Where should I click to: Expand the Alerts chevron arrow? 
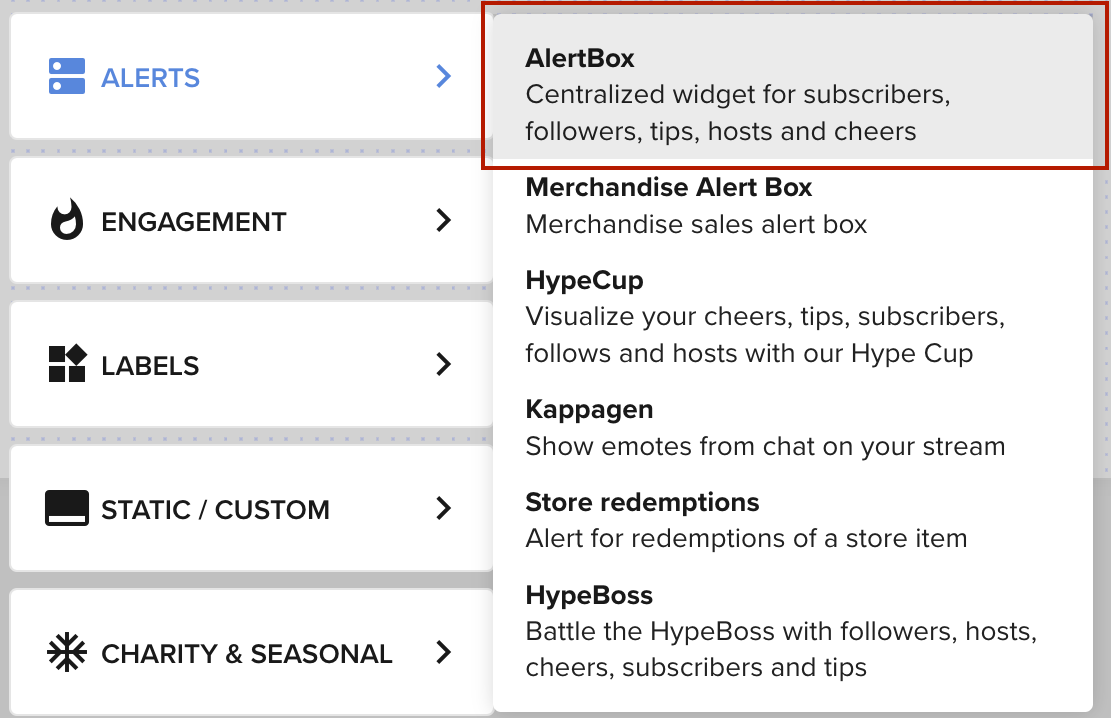(444, 76)
